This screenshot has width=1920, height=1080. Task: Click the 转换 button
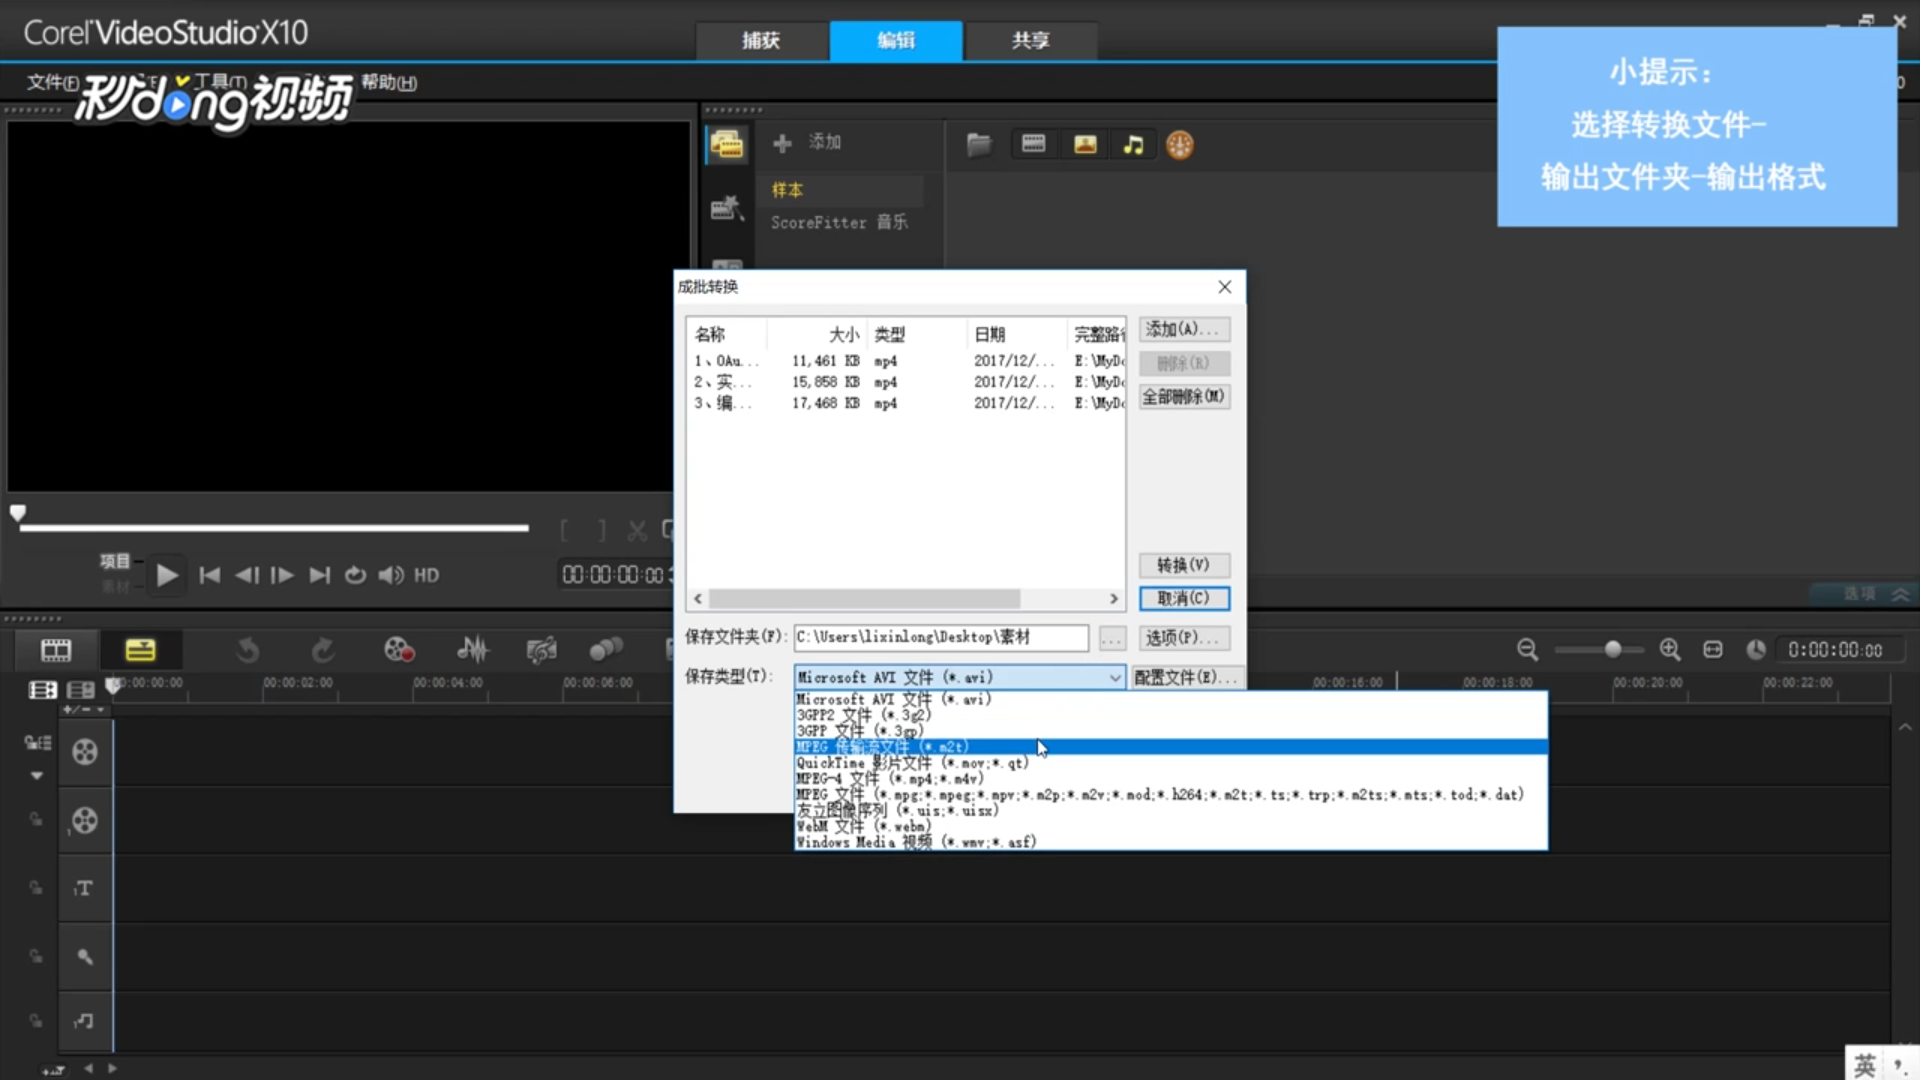1184,565
